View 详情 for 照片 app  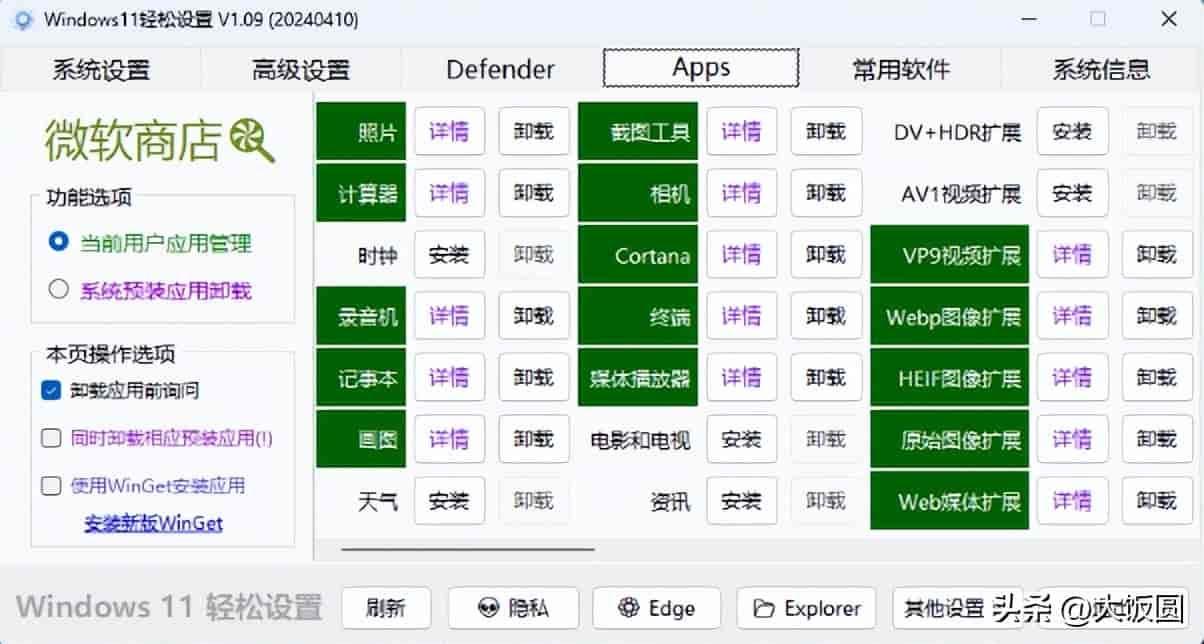click(x=449, y=131)
